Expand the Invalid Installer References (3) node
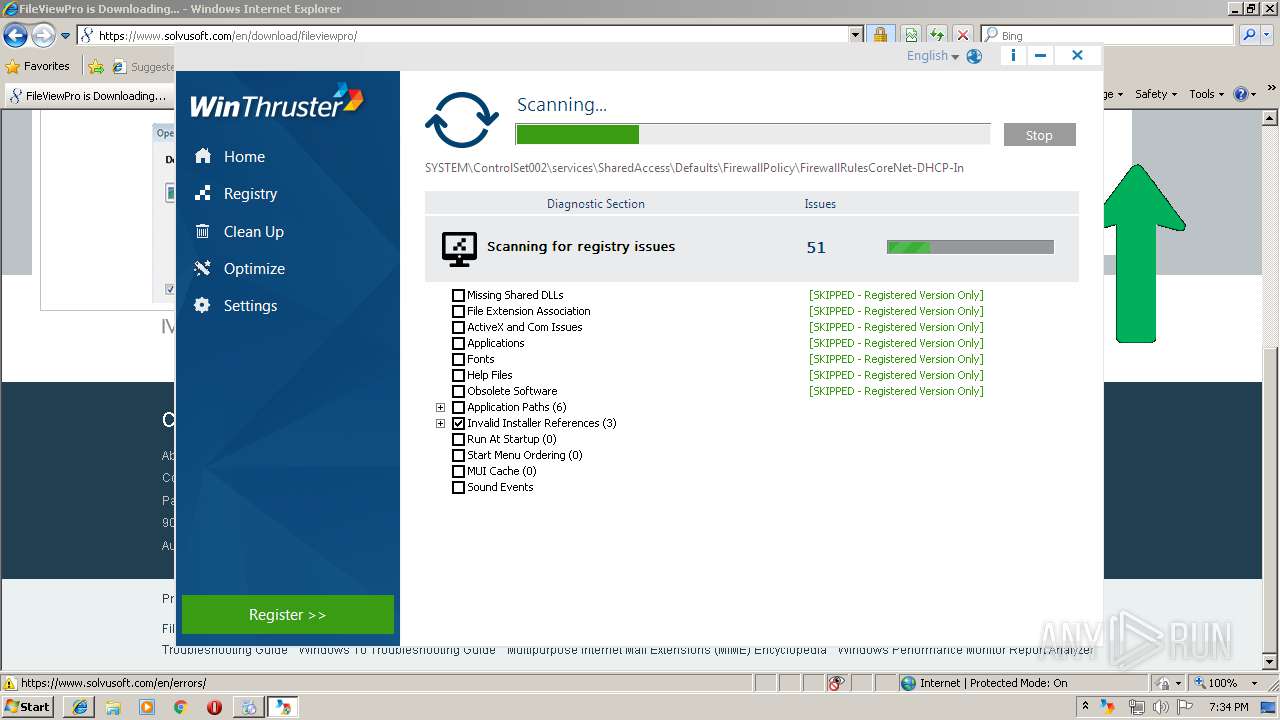Screen dimensions: 1280x720 tap(440, 424)
